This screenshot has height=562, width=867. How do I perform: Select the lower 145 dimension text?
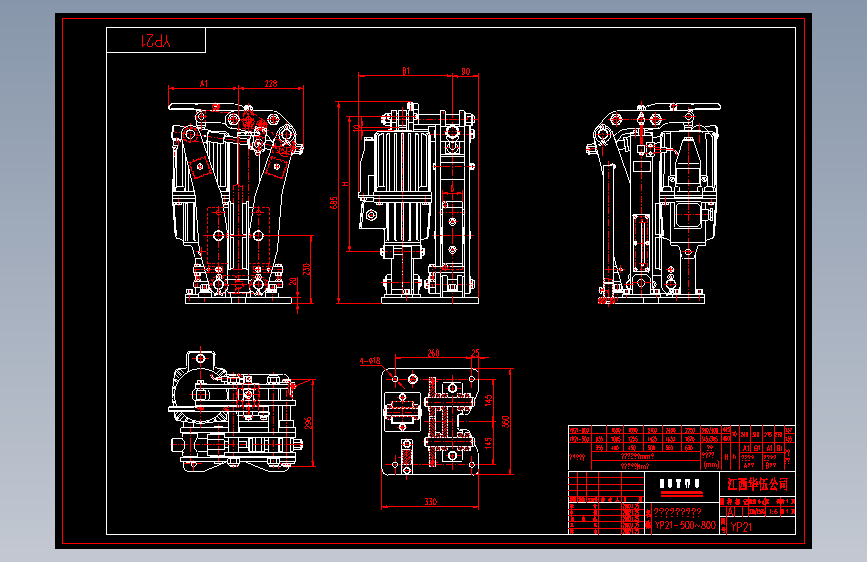coord(488,443)
